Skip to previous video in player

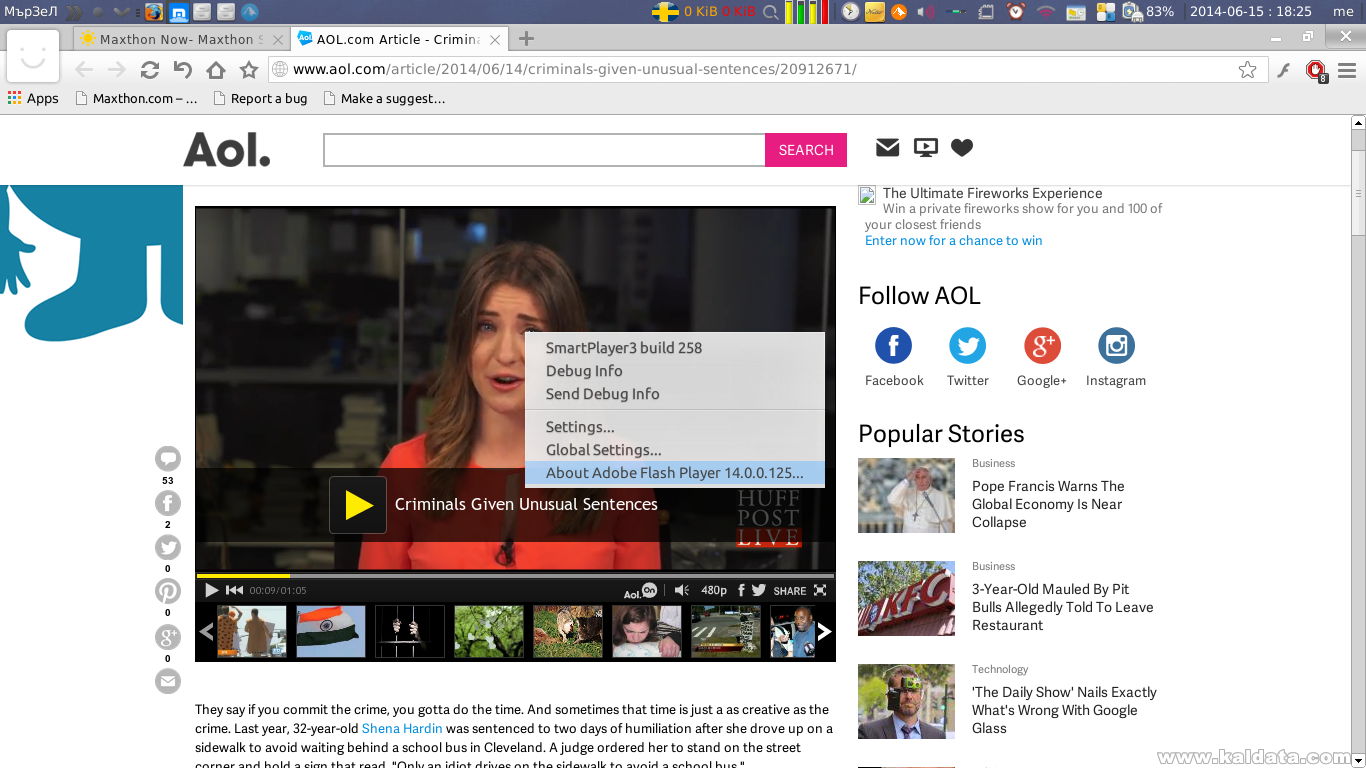[x=234, y=590]
